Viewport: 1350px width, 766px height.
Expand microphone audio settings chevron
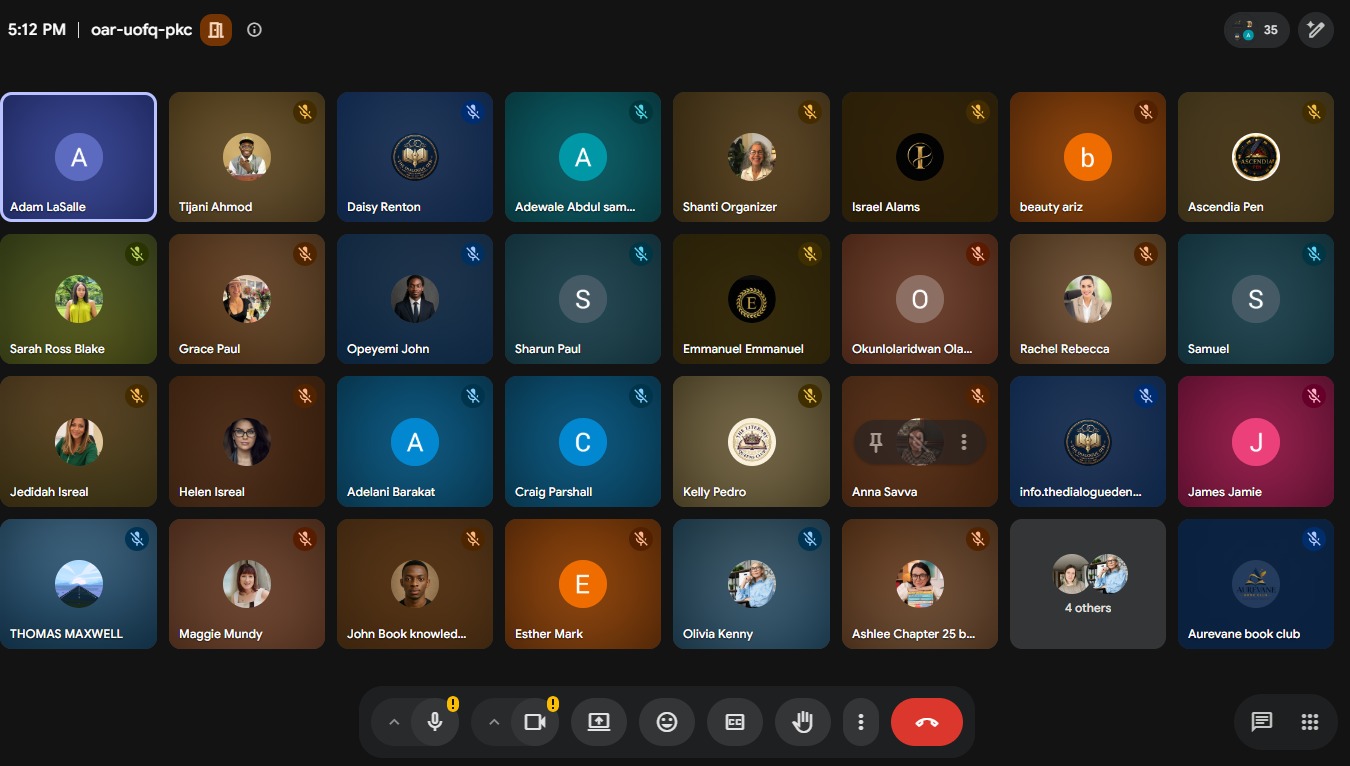(x=394, y=722)
